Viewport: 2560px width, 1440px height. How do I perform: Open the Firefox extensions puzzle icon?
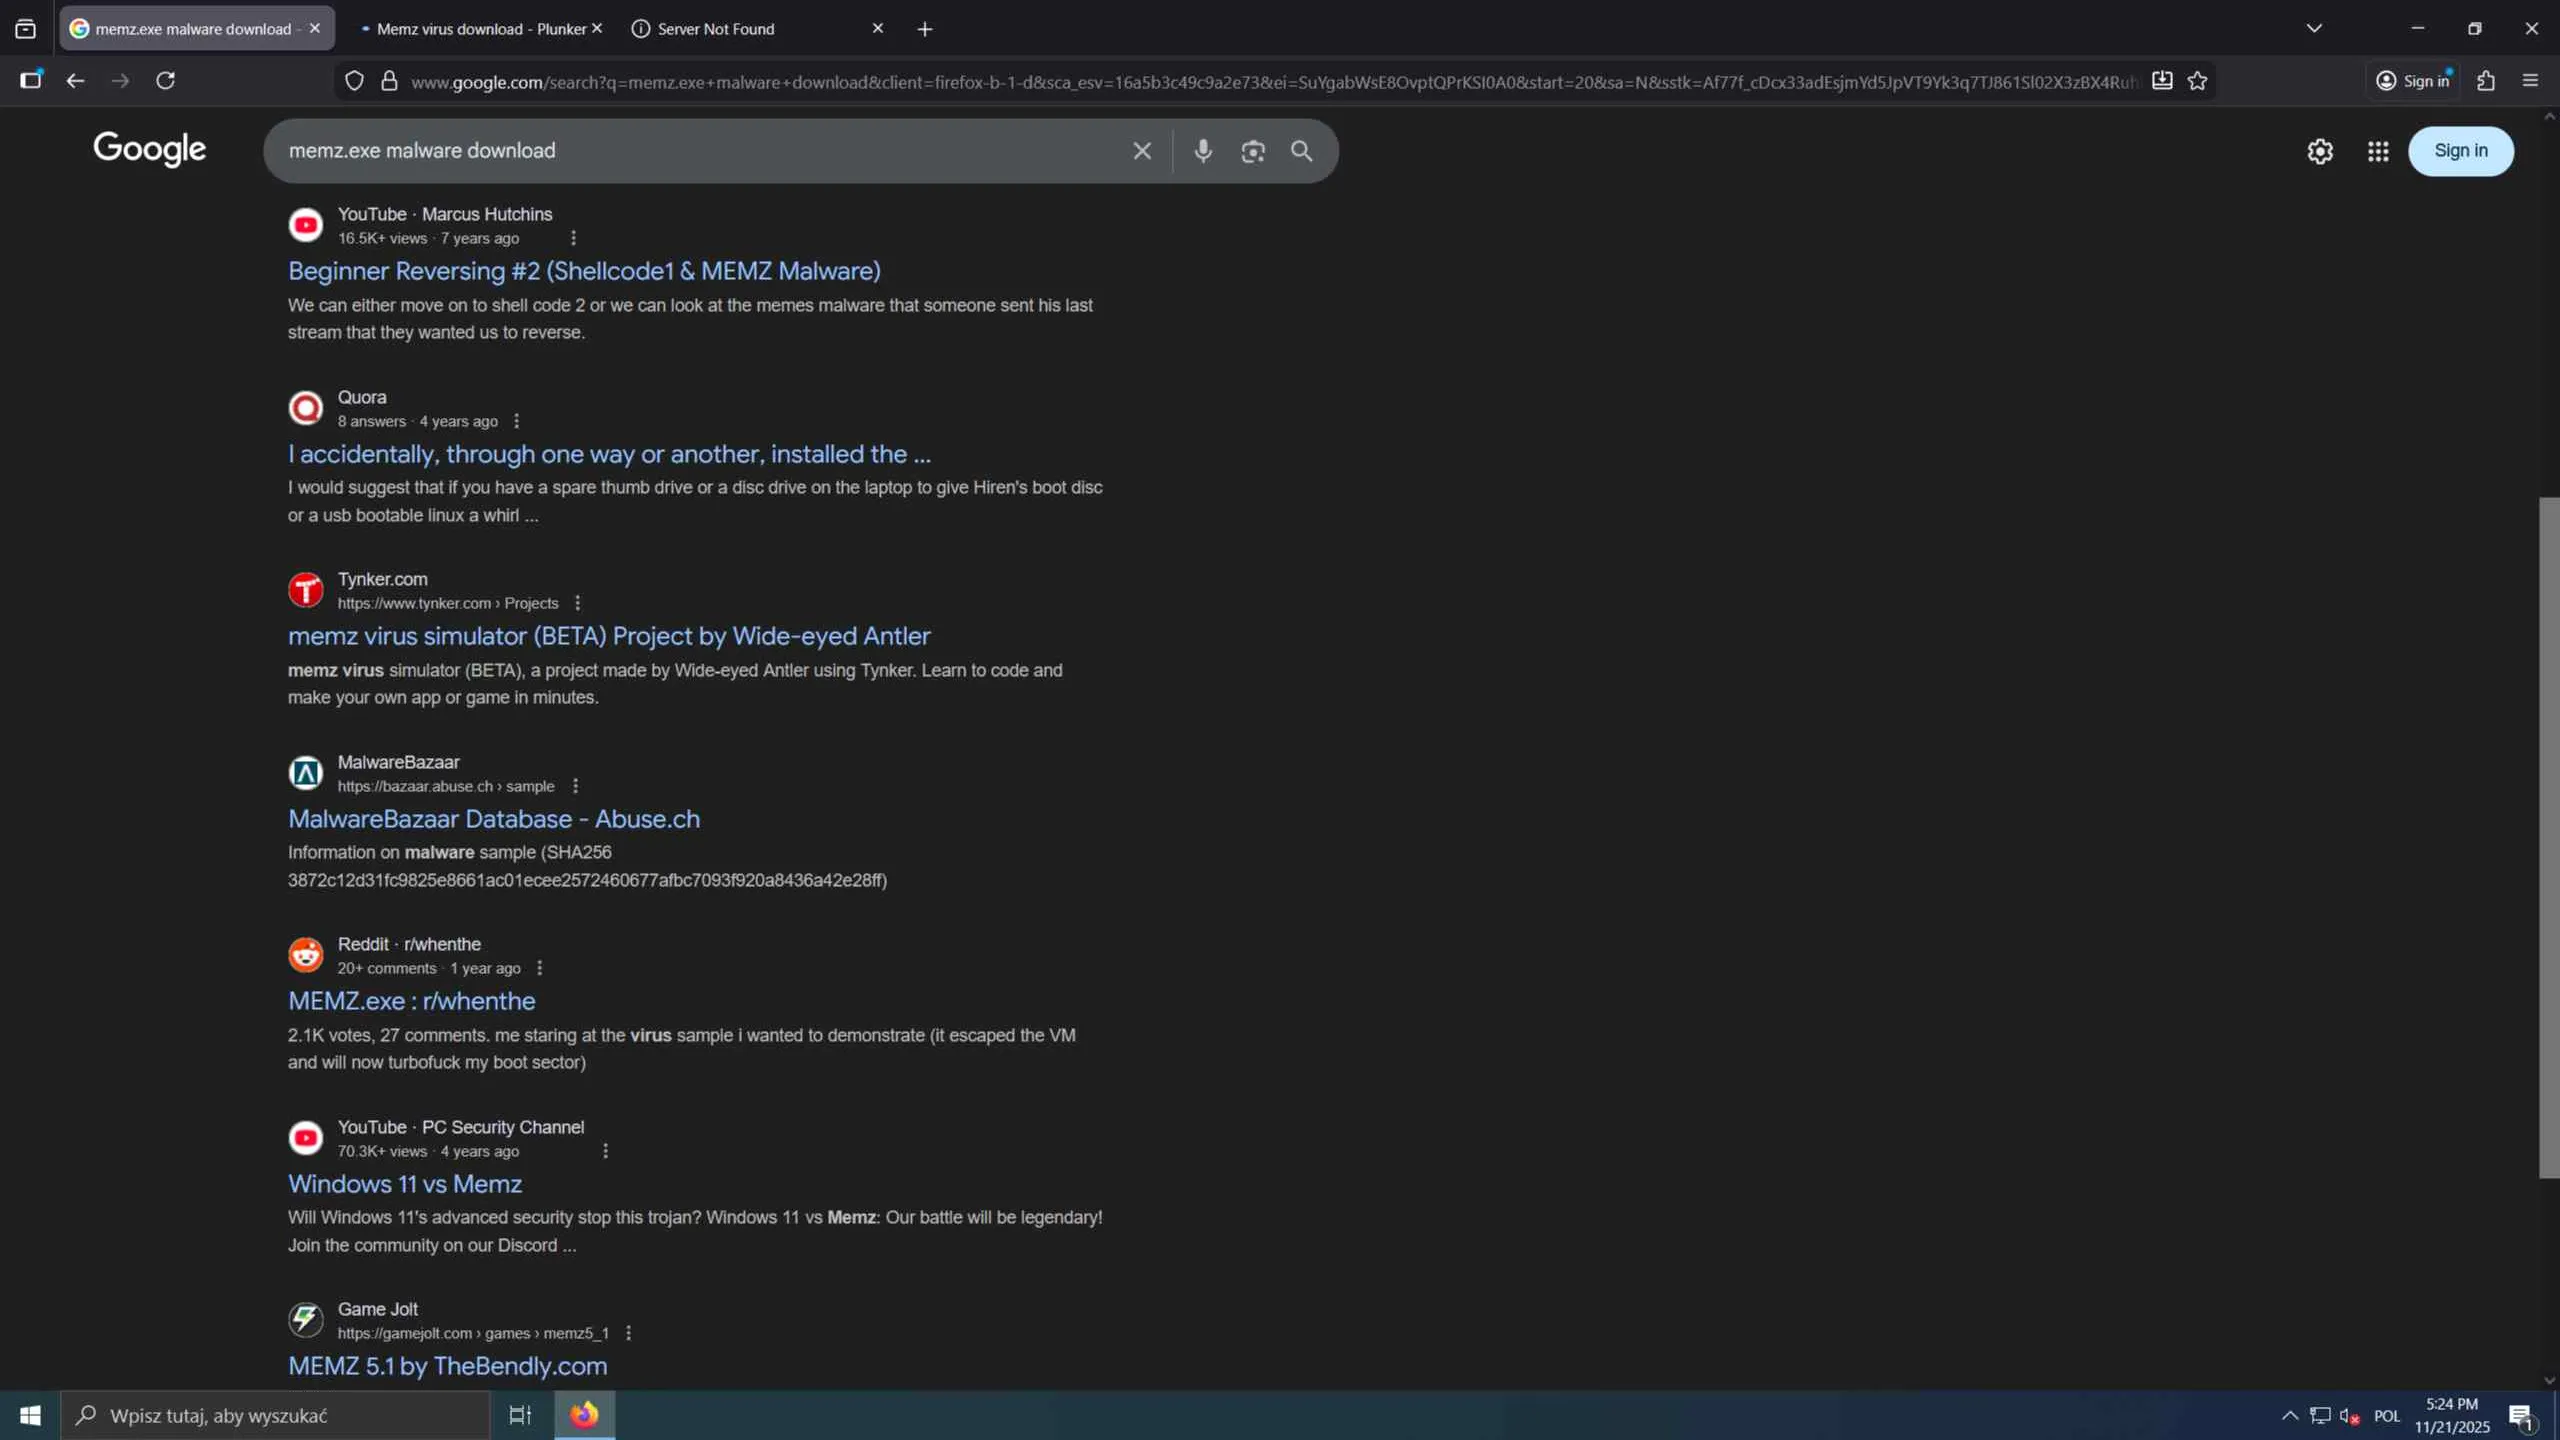click(2486, 81)
